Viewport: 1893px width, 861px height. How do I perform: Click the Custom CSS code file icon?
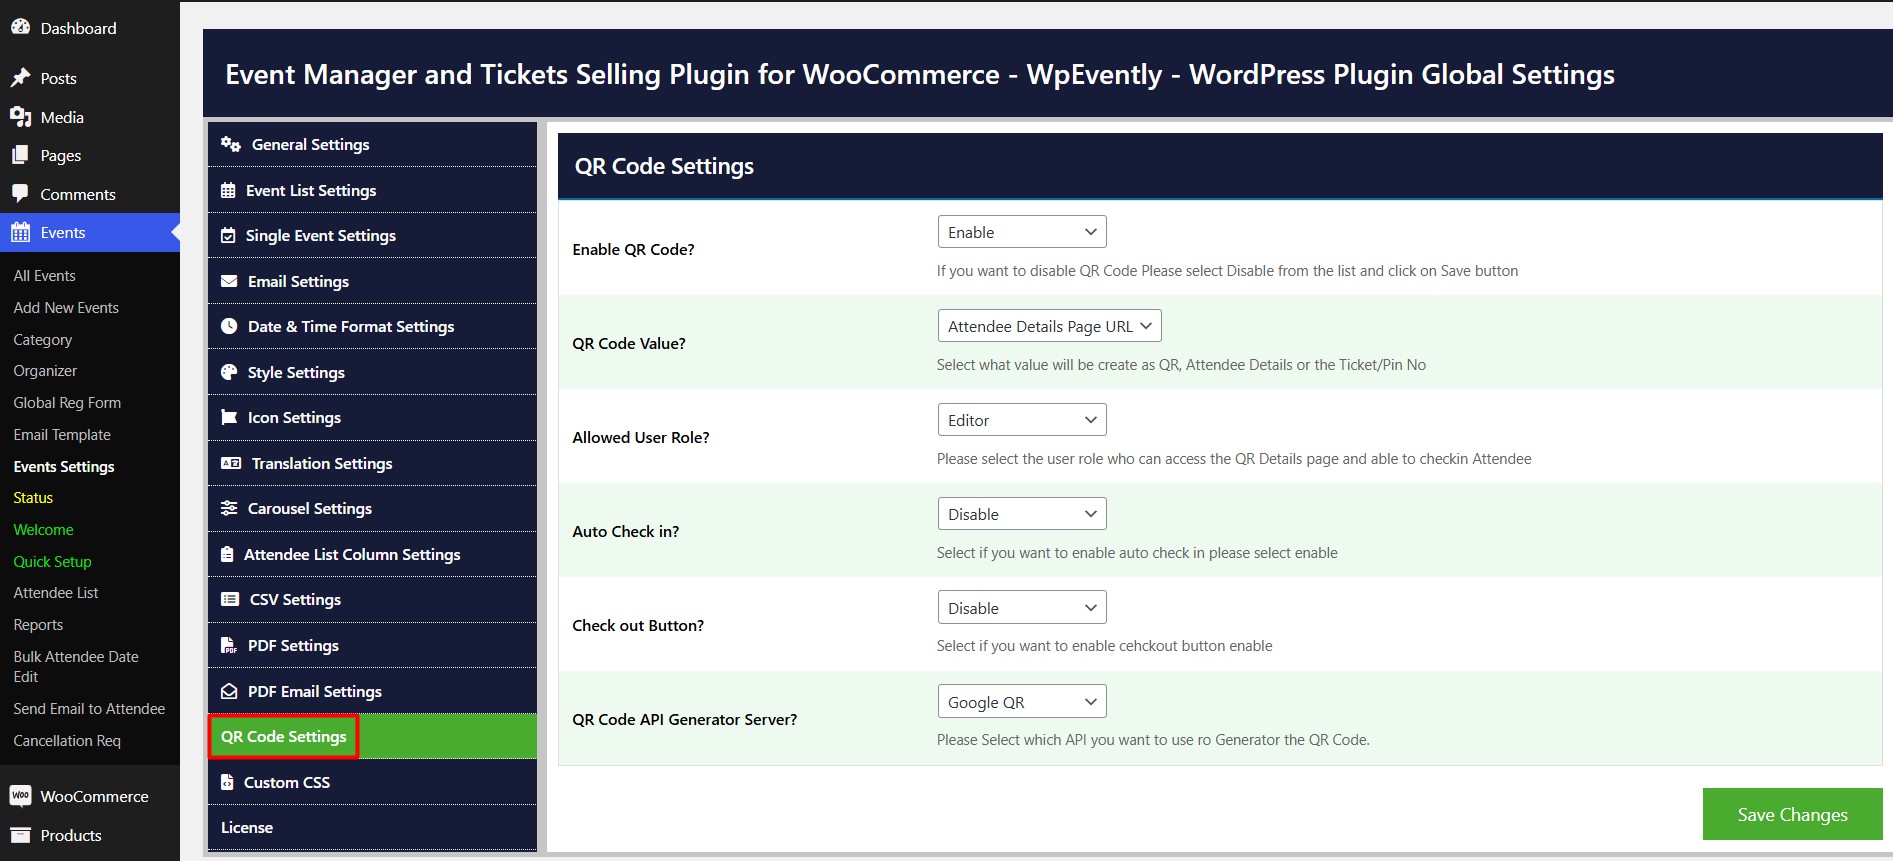pos(227,782)
